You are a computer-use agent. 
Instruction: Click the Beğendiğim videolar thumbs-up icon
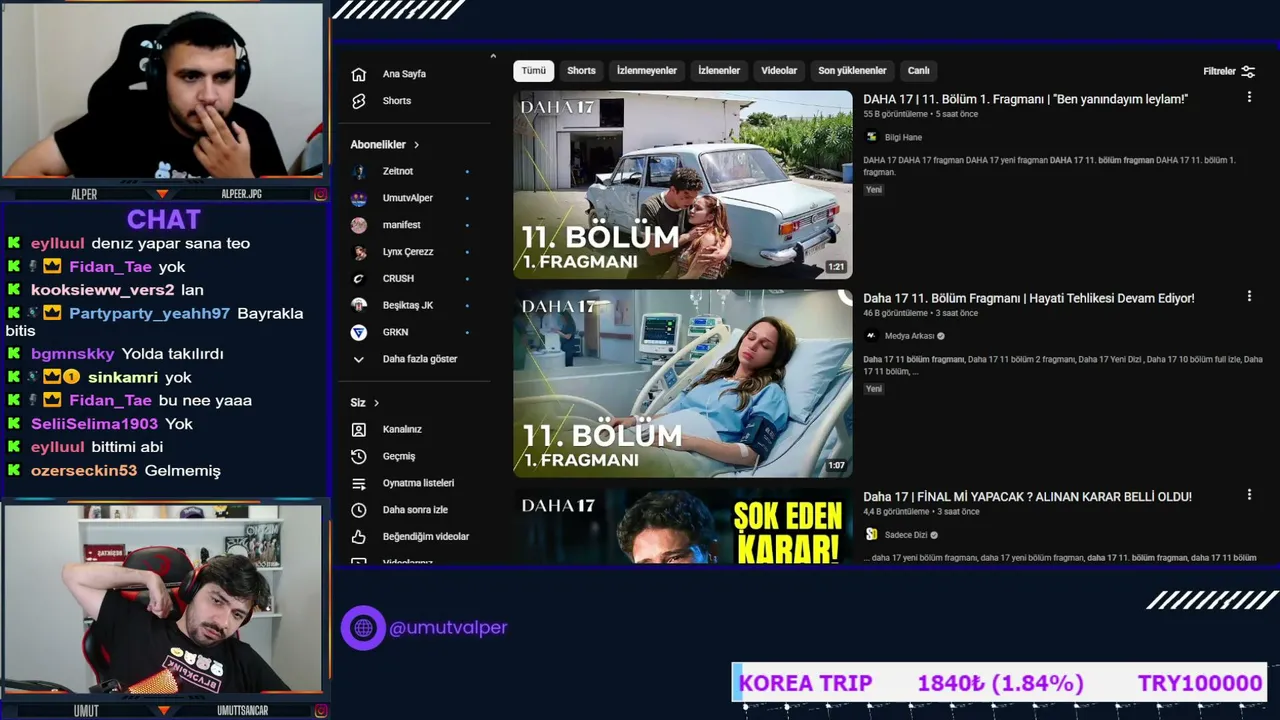[x=359, y=537]
